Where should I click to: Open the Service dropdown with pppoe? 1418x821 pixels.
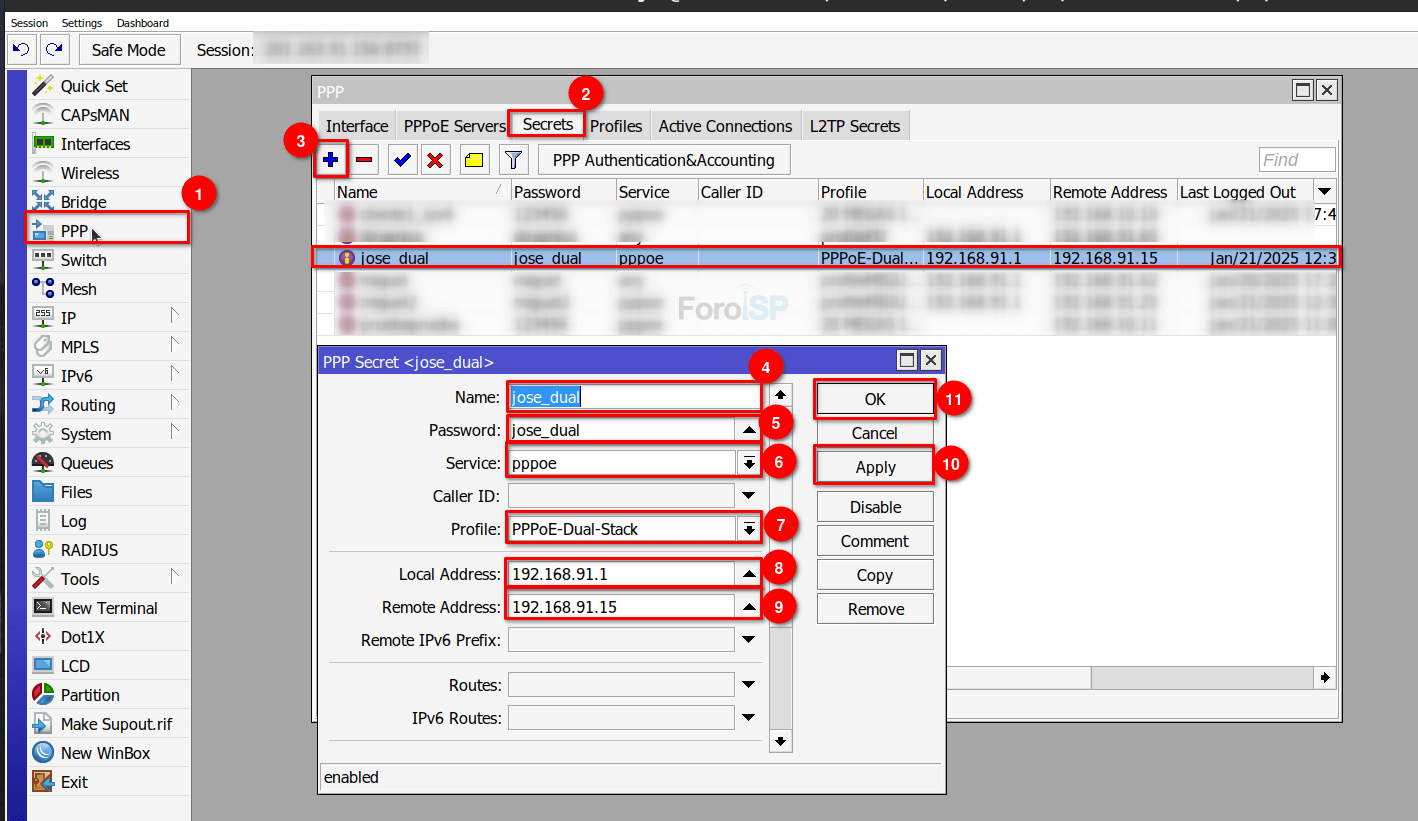(748, 463)
